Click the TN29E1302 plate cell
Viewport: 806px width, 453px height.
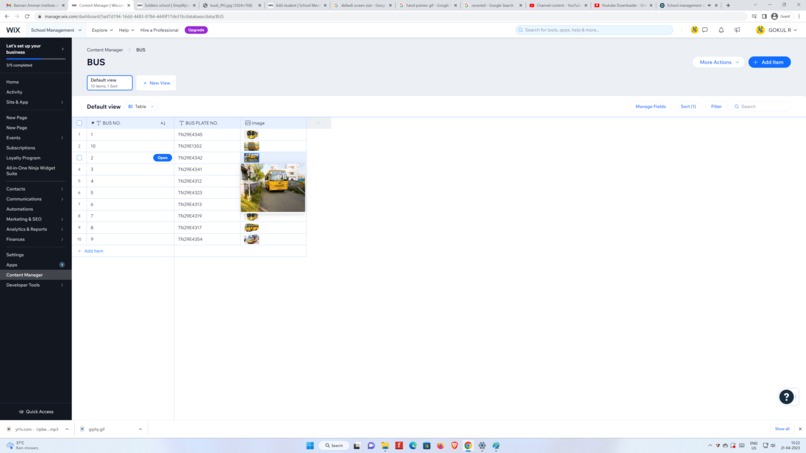point(207,146)
